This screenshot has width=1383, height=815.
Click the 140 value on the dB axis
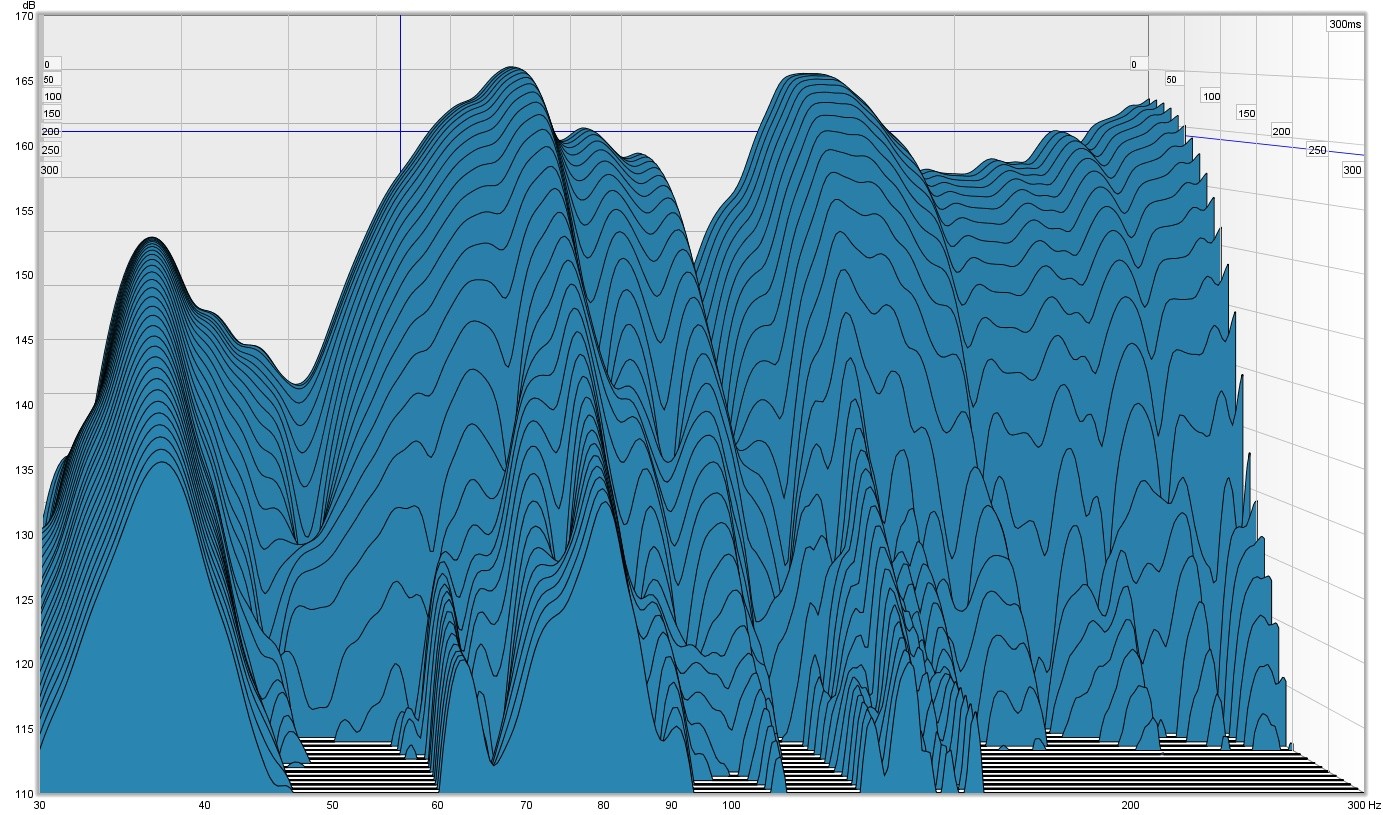click(x=26, y=405)
